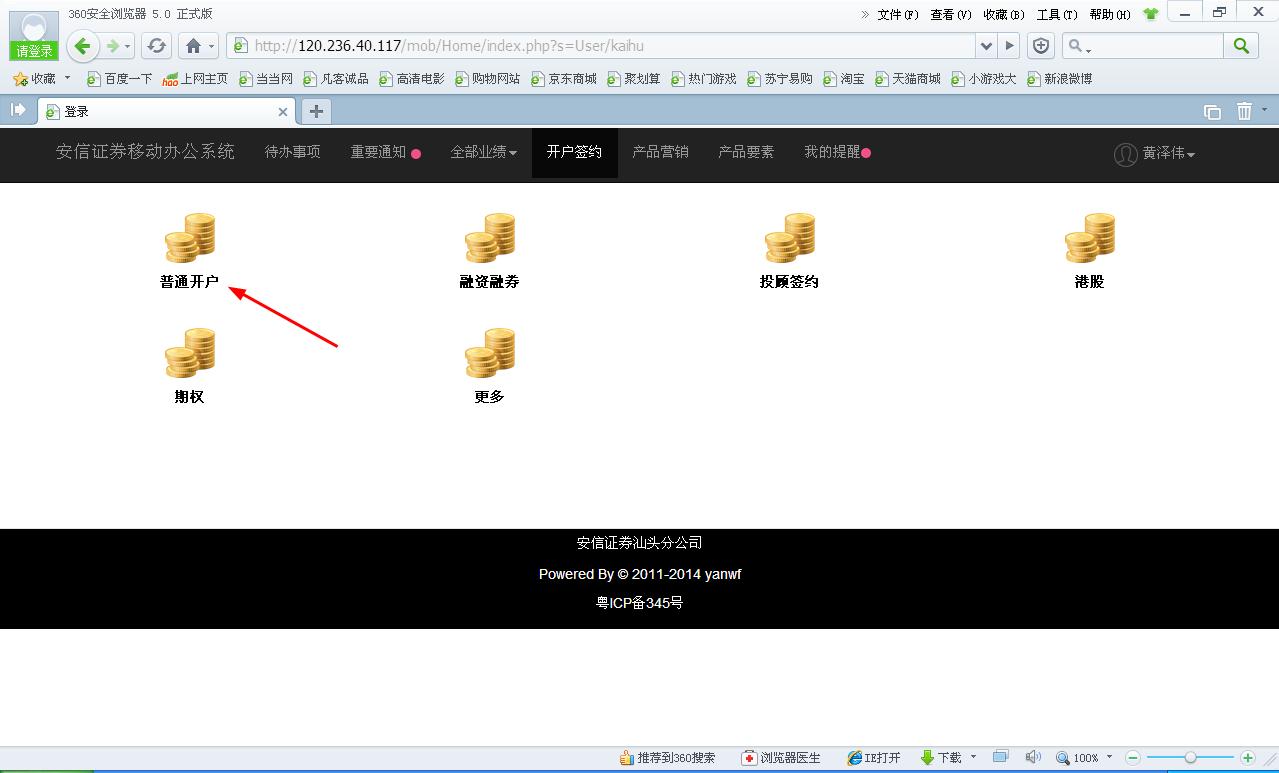Expand the address bar history dropdown
This screenshot has height=773, width=1279.
tap(986, 45)
